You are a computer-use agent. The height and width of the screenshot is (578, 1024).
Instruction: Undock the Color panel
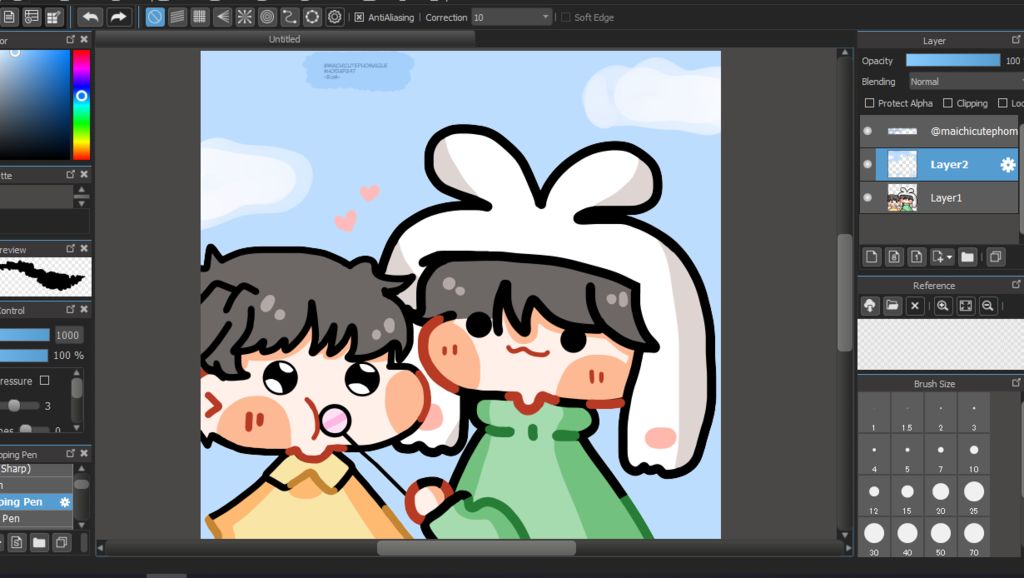tap(71, 39)
